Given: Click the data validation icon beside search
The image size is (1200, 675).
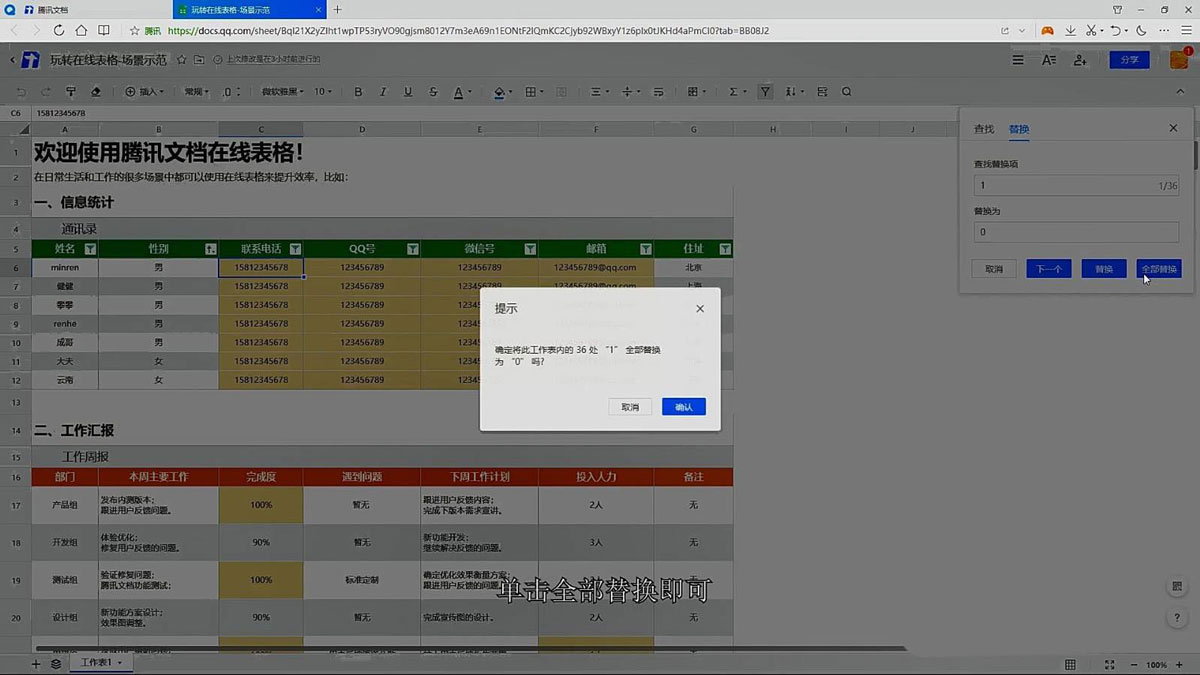Looking at the screenshot, I should [x=822, y=92].
